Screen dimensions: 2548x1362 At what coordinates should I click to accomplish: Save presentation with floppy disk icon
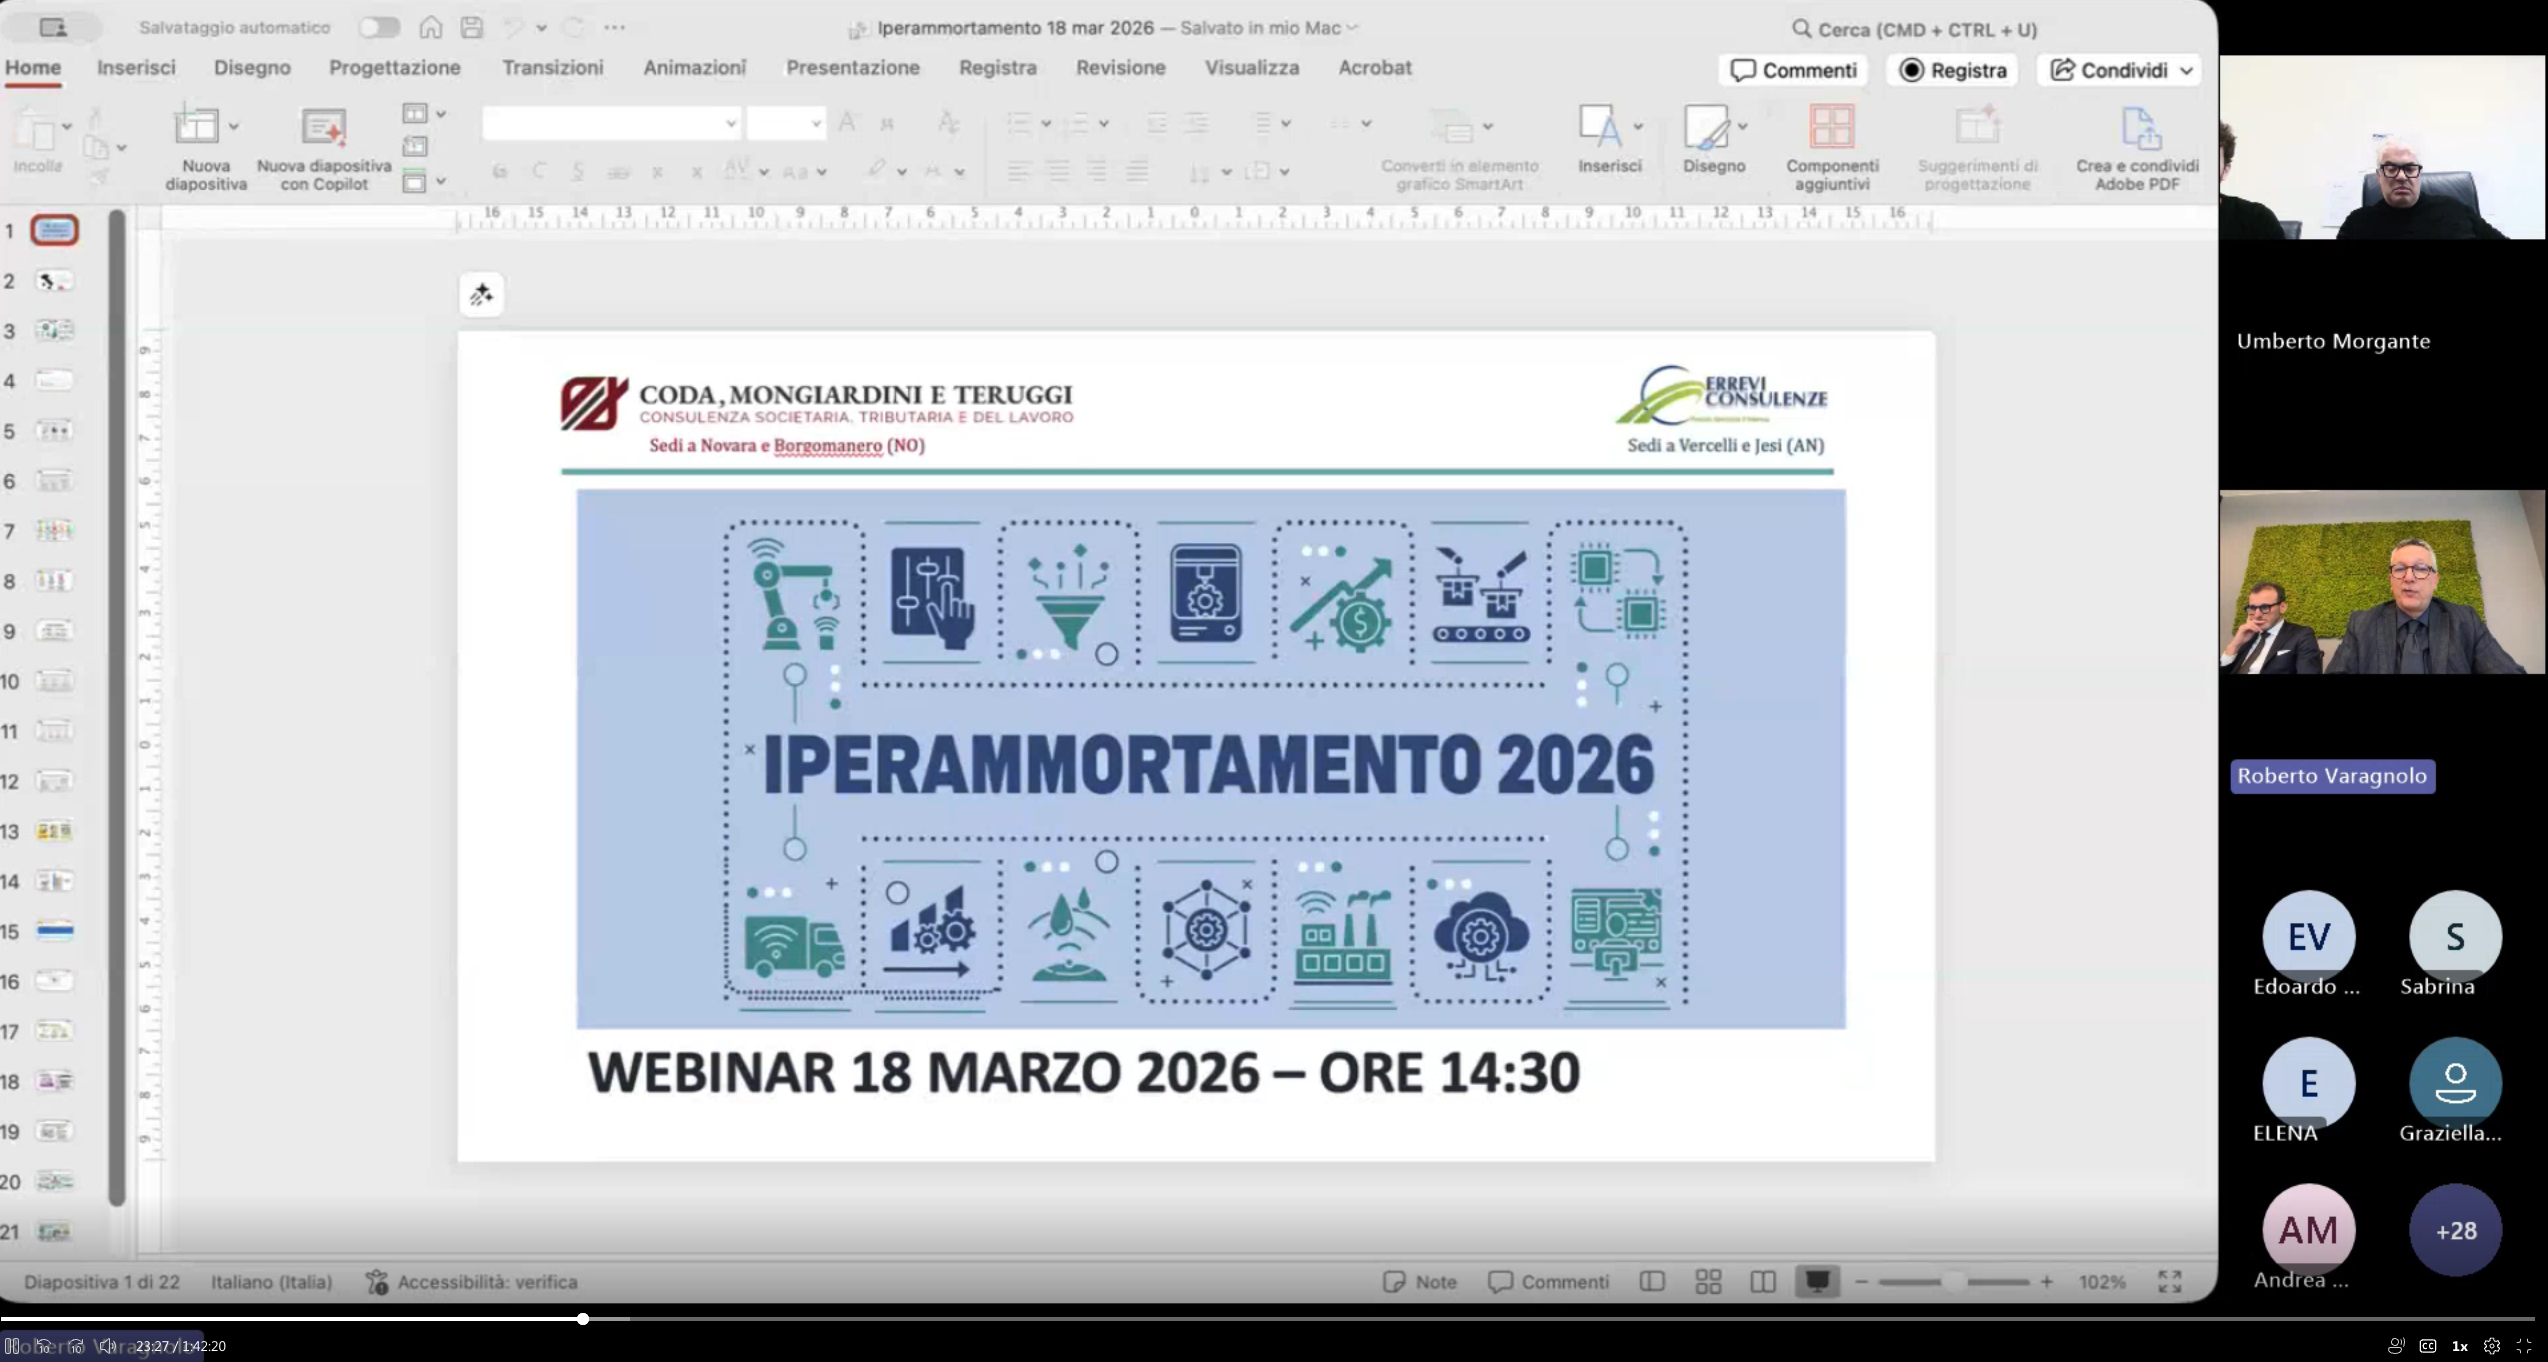[472, 28]
